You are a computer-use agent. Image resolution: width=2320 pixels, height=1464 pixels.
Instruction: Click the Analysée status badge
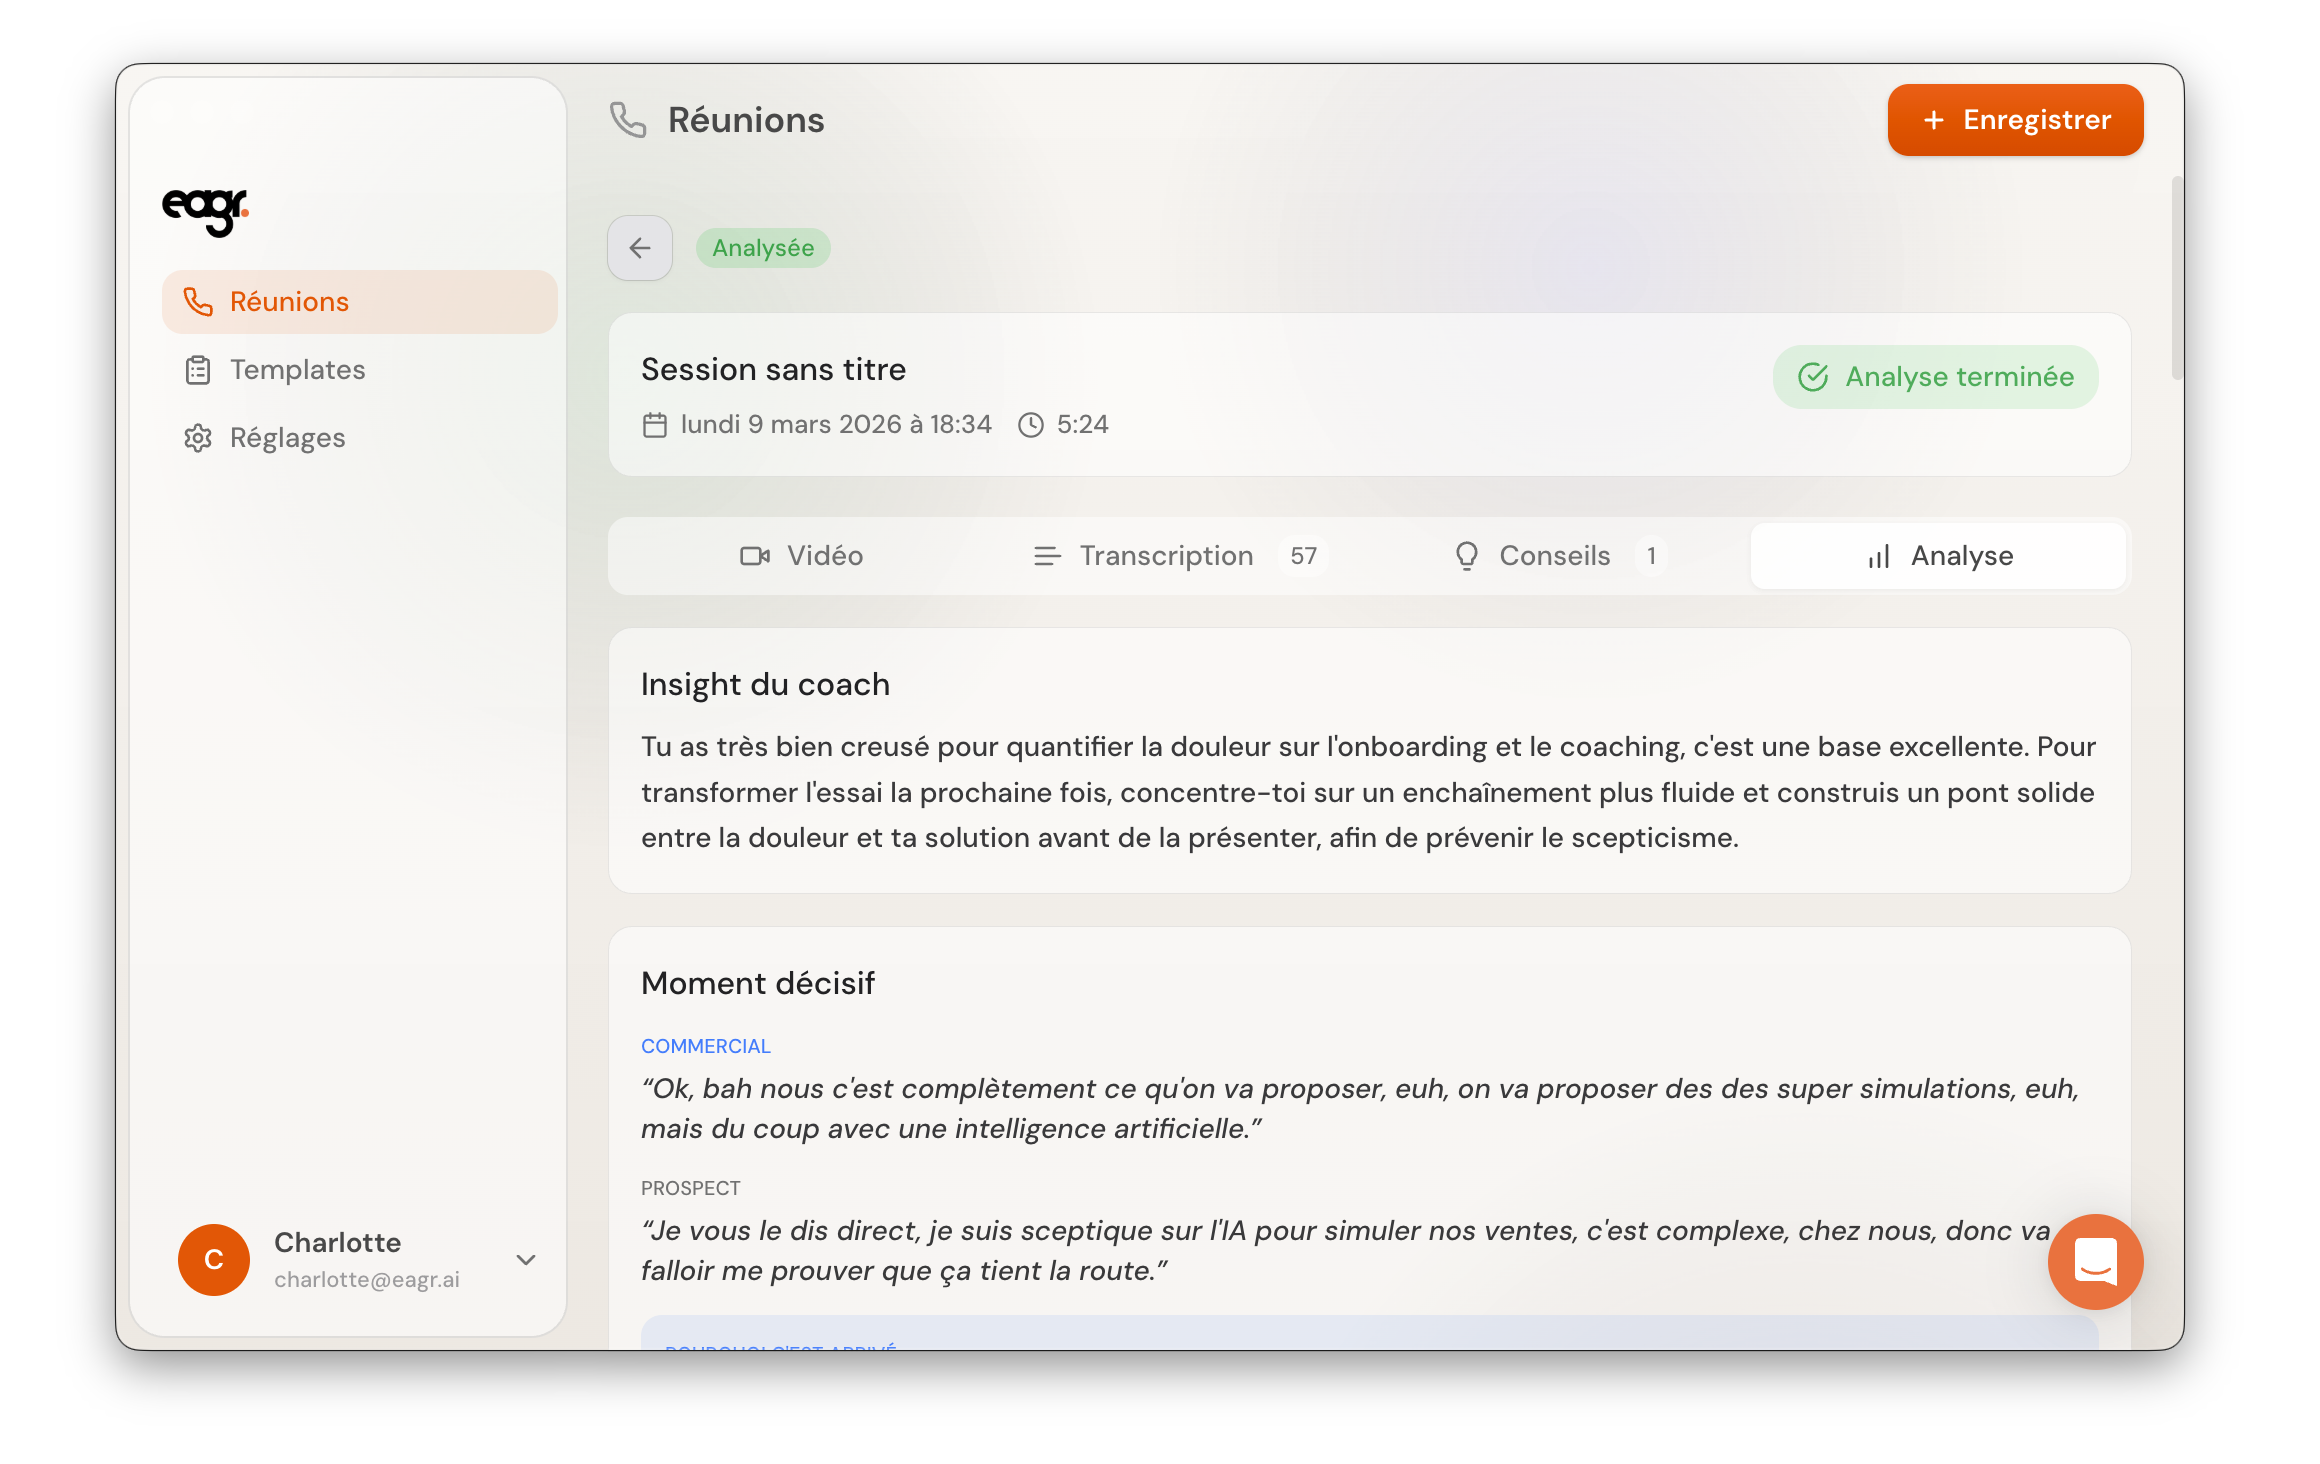pos(763,248)
